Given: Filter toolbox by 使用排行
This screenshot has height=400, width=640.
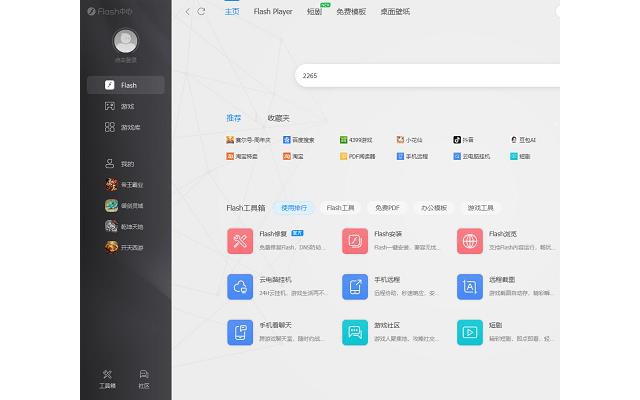Looking at the screenshot, I should [294, 208].
